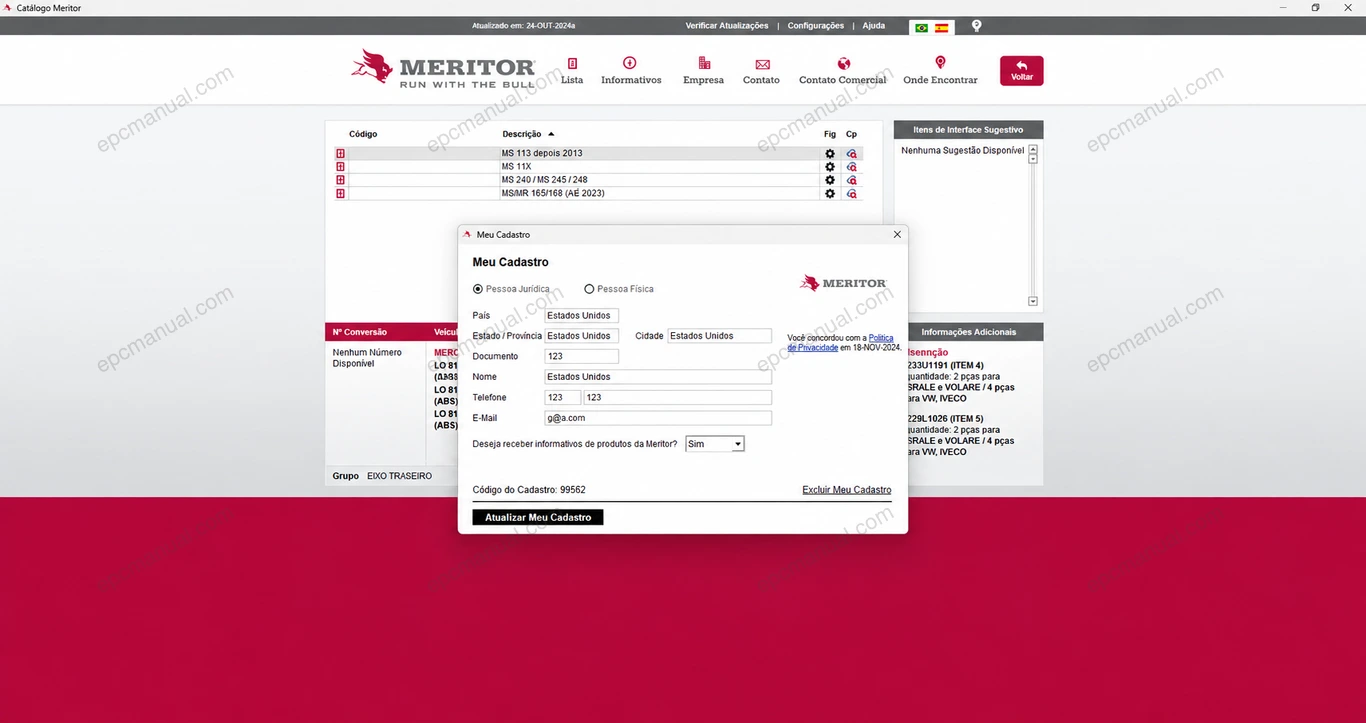This screenshot has width=1366, height=723.
Task: Select the Pessoa Física radio button
Action: [x=589, y=289]
